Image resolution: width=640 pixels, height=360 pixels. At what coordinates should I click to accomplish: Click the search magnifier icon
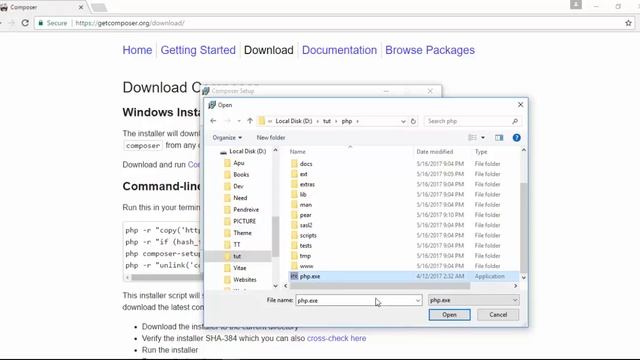(515, 121)
